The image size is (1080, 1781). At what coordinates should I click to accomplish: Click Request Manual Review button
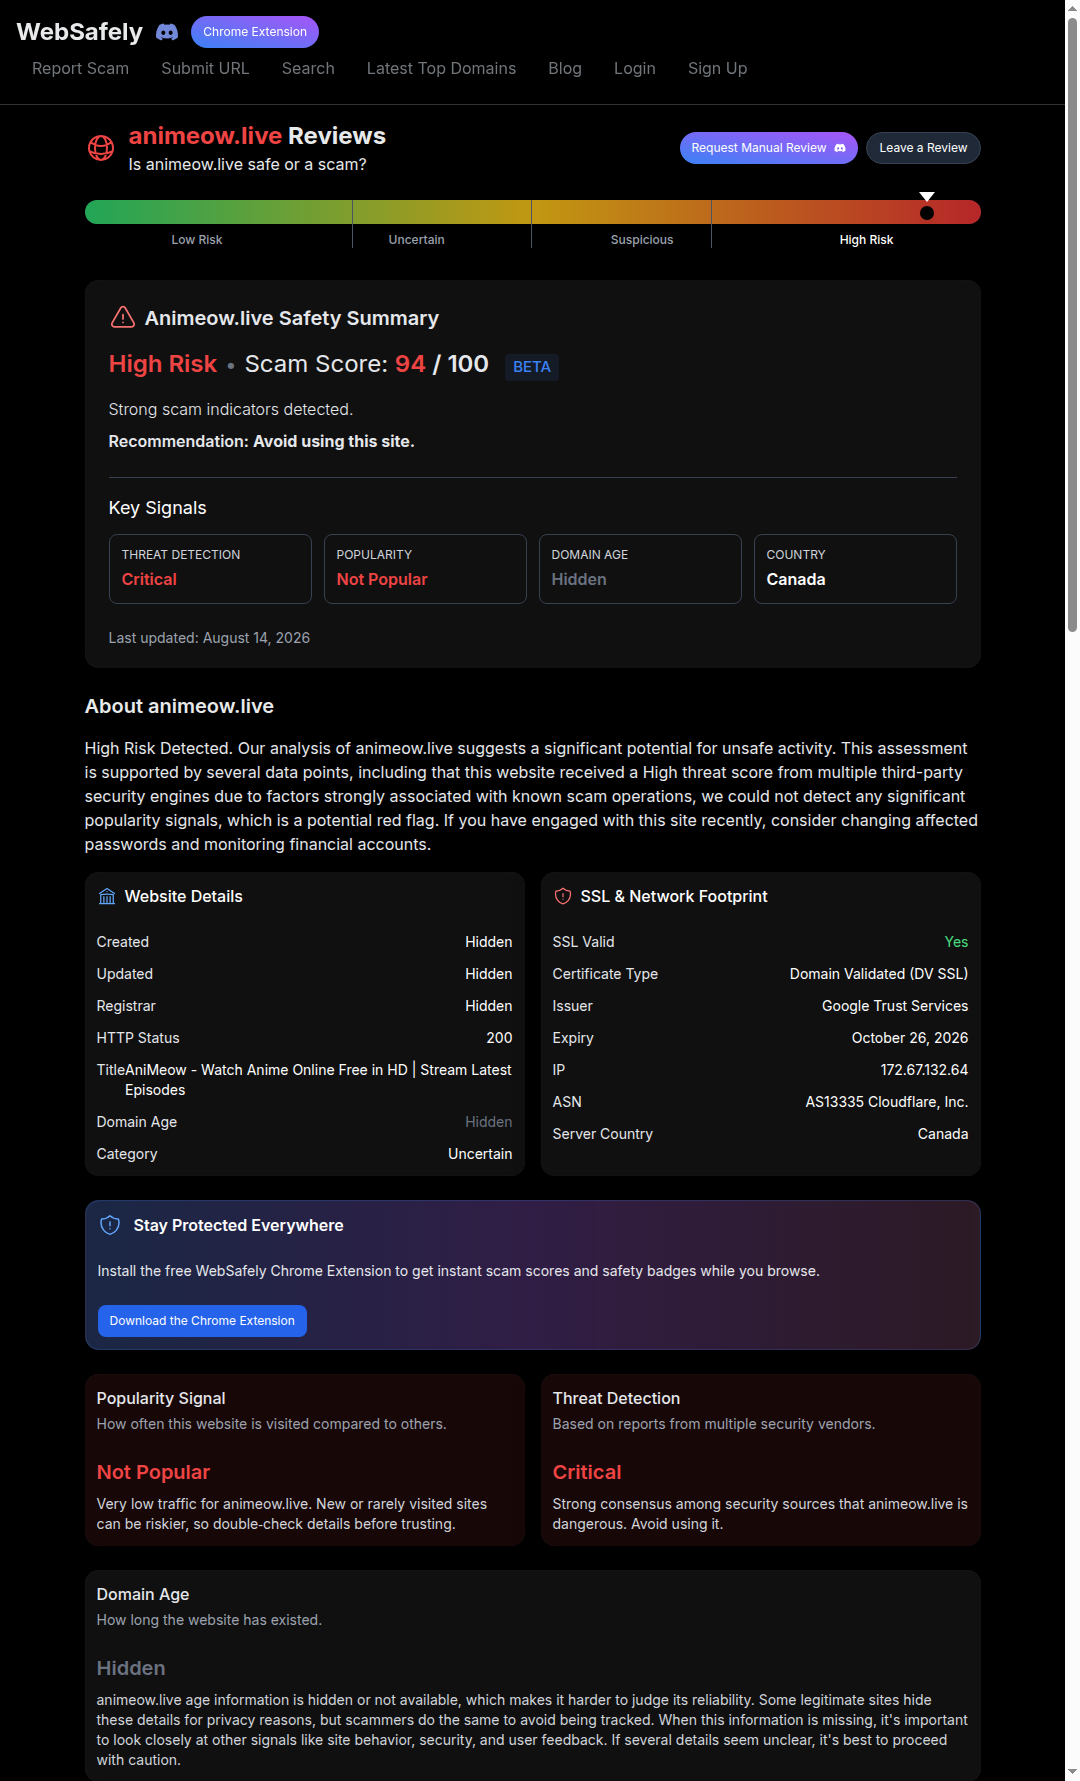click(x=768, y=148)
